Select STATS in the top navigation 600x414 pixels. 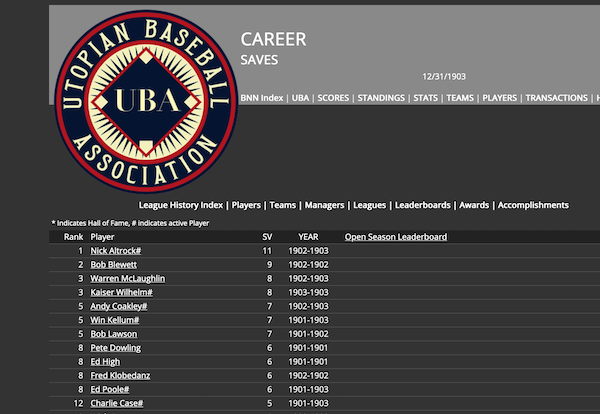(426, 98)
